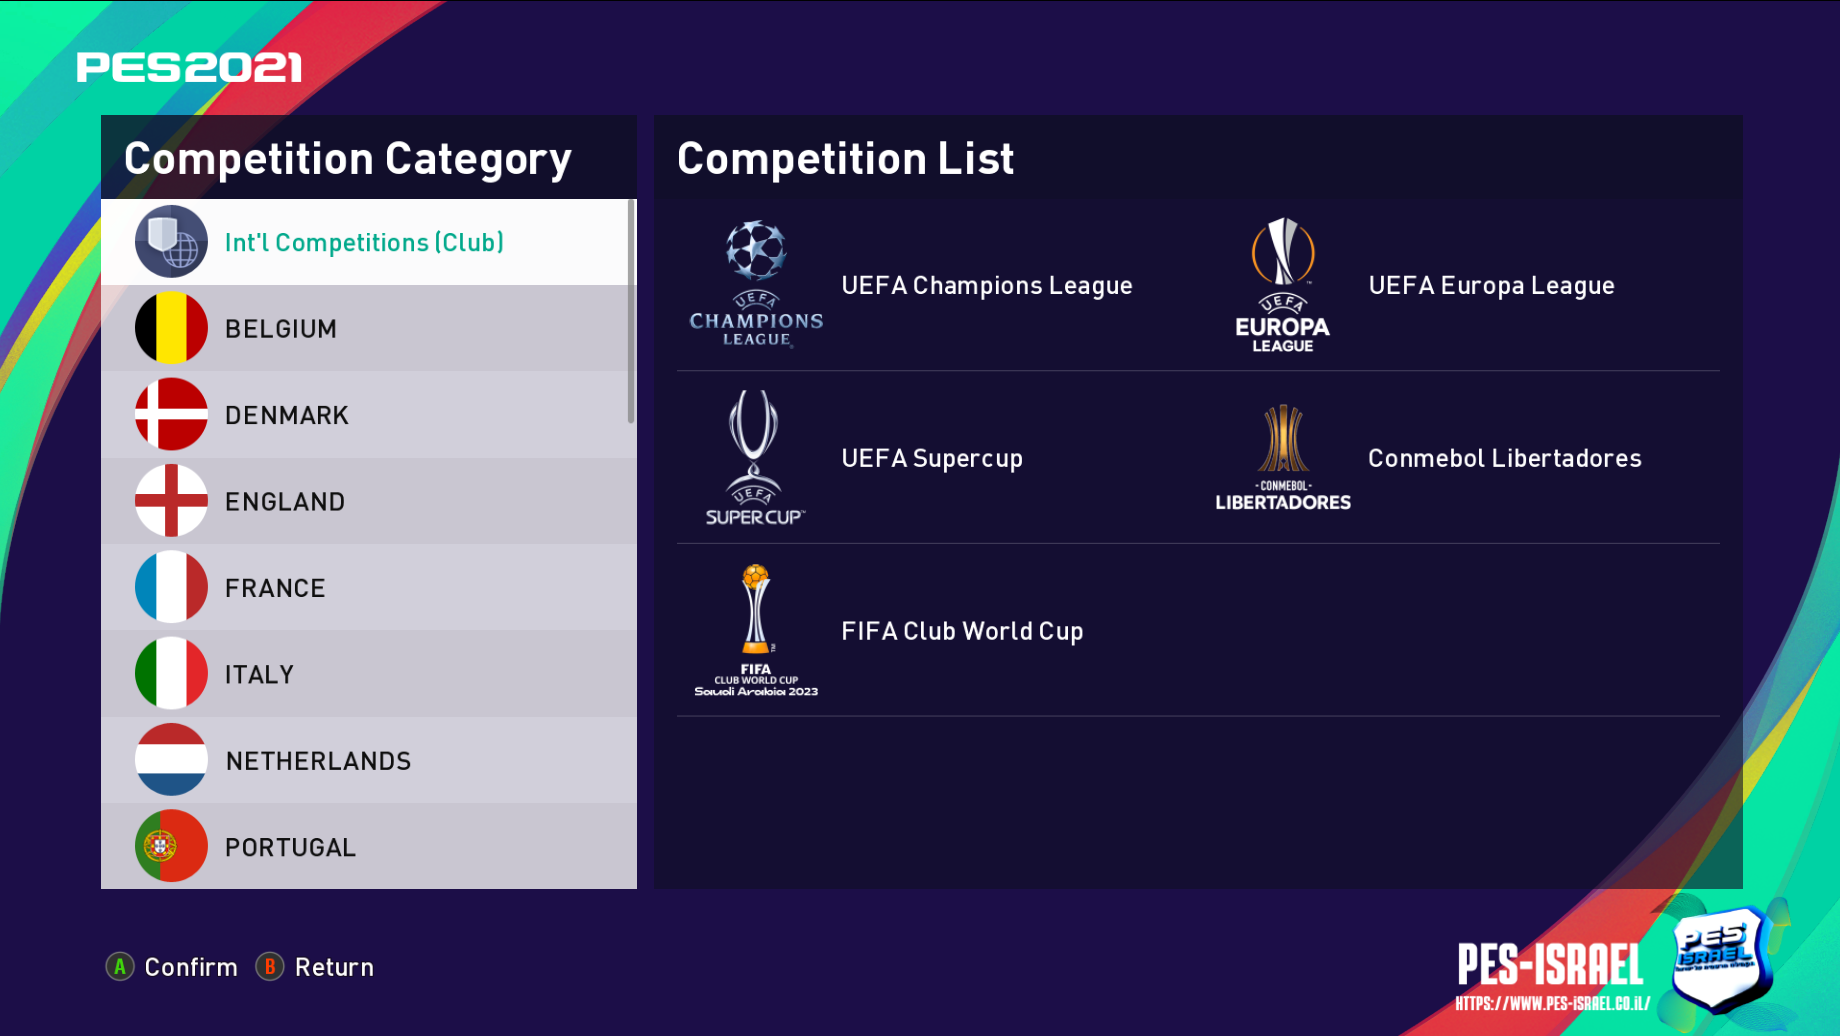Open the PES-Israel website link
The width and height of the screenshot is (1840, 1036).
point(1552,1004)
